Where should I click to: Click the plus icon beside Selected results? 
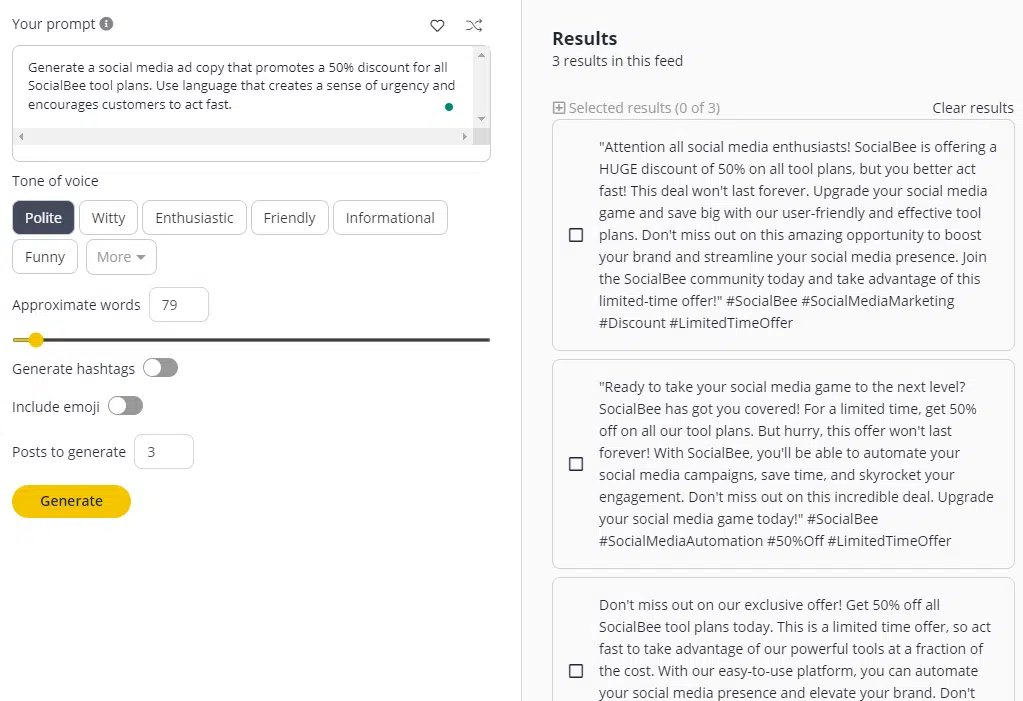pyautogui.click(x=559, y=108)
